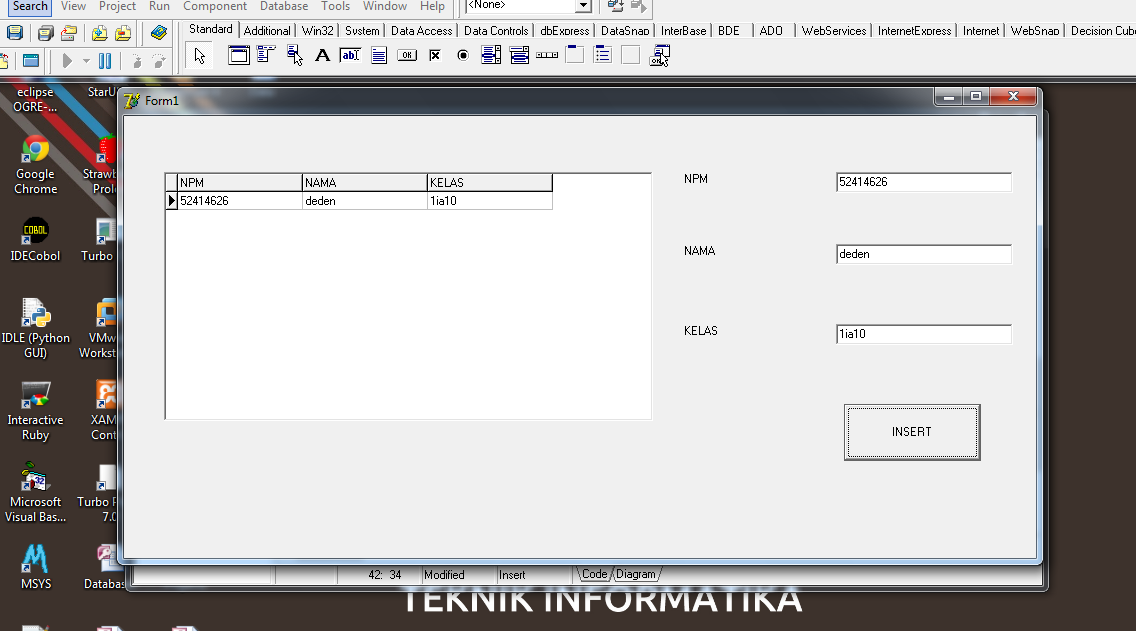
Task: Click the Save All toolbar icon
Action: tap(45, 32)
